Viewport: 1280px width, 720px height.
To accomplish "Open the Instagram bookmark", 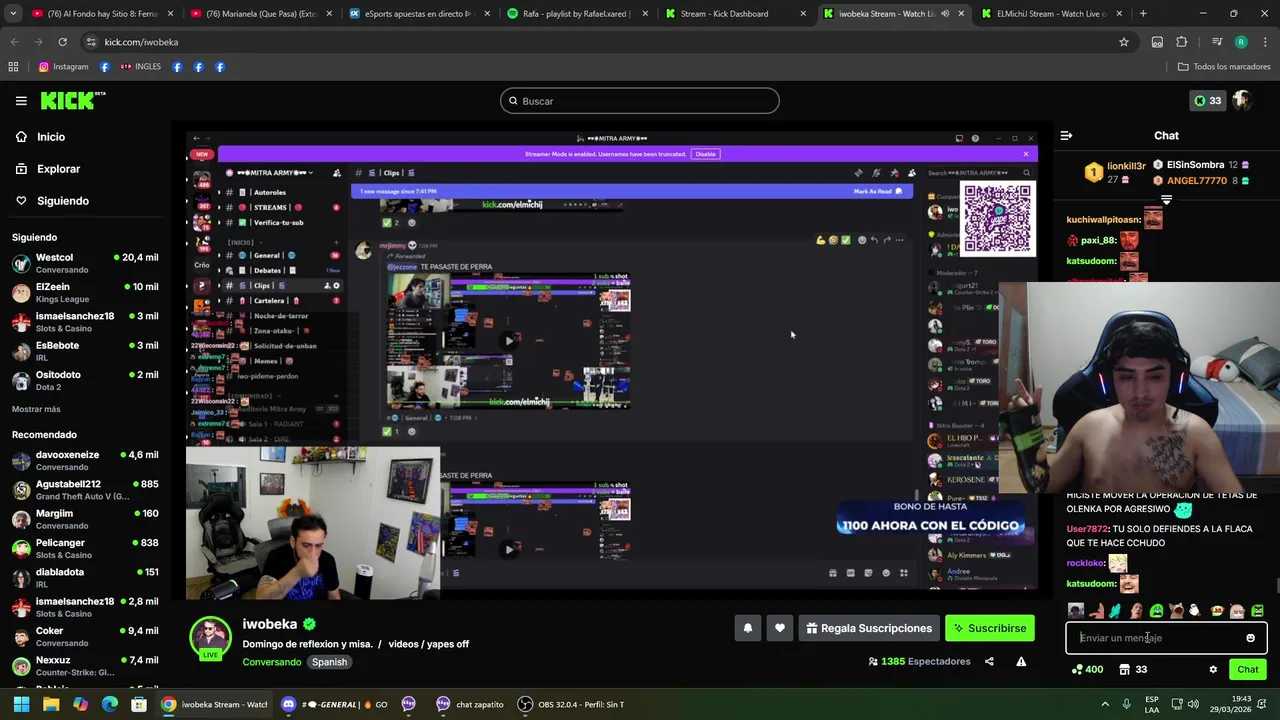I will point(63,67).
